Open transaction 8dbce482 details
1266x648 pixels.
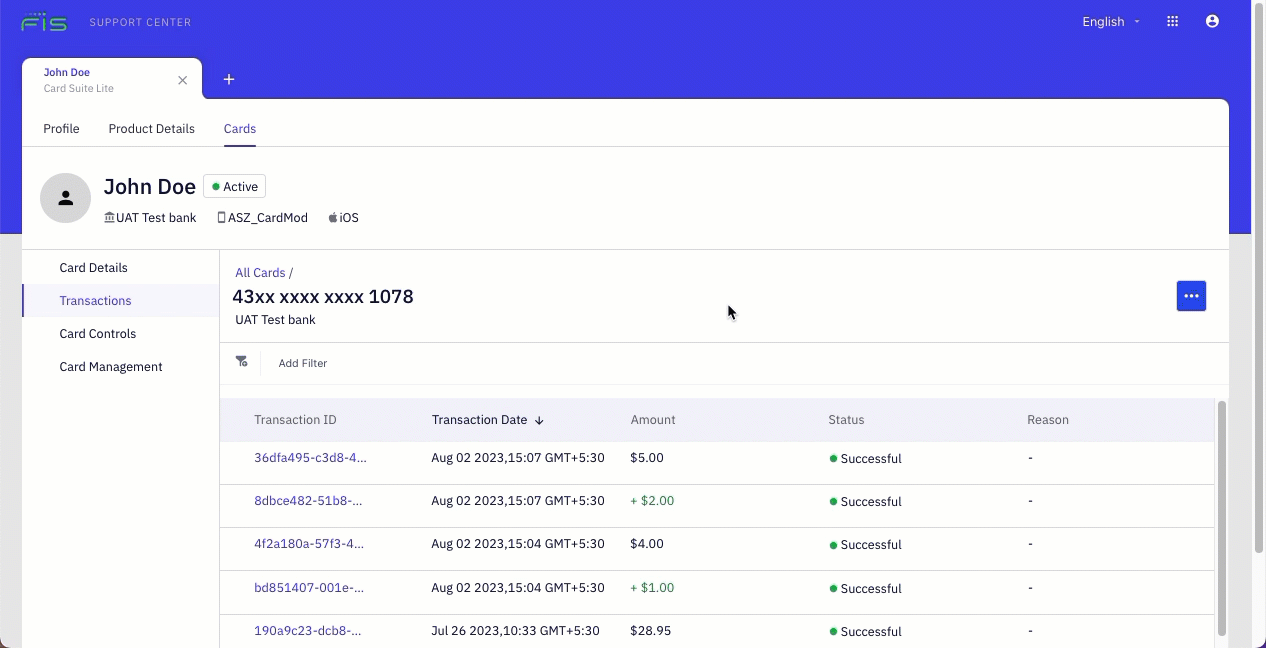[308, 501]
